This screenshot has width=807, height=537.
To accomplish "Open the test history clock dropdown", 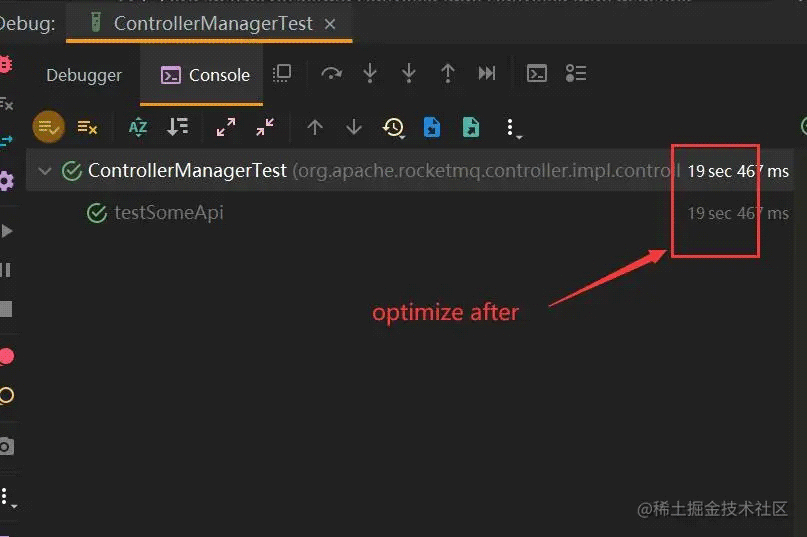I will point(394,128).
